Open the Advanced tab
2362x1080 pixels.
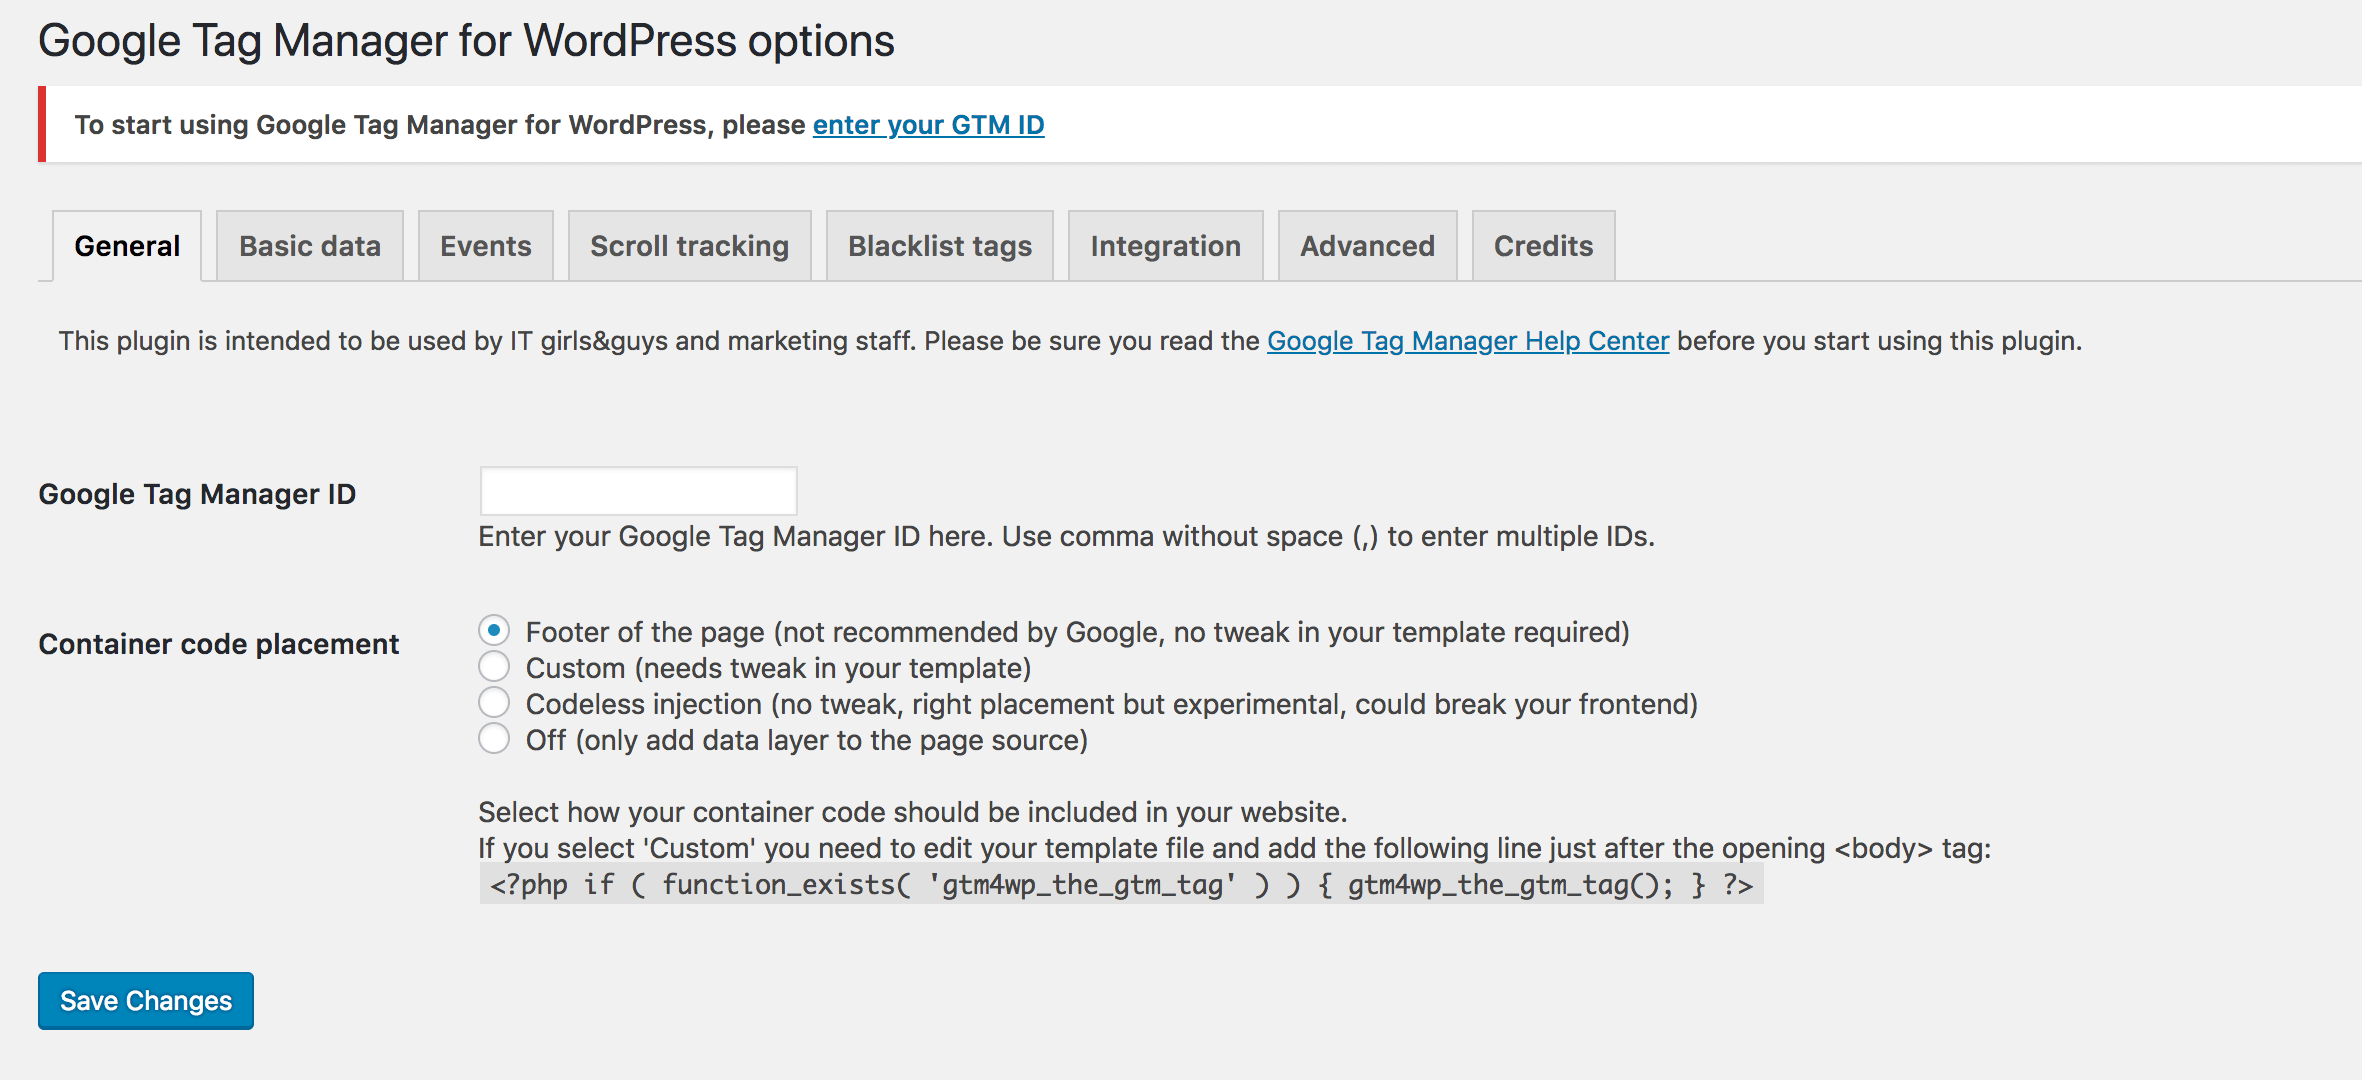(1366, 245)
